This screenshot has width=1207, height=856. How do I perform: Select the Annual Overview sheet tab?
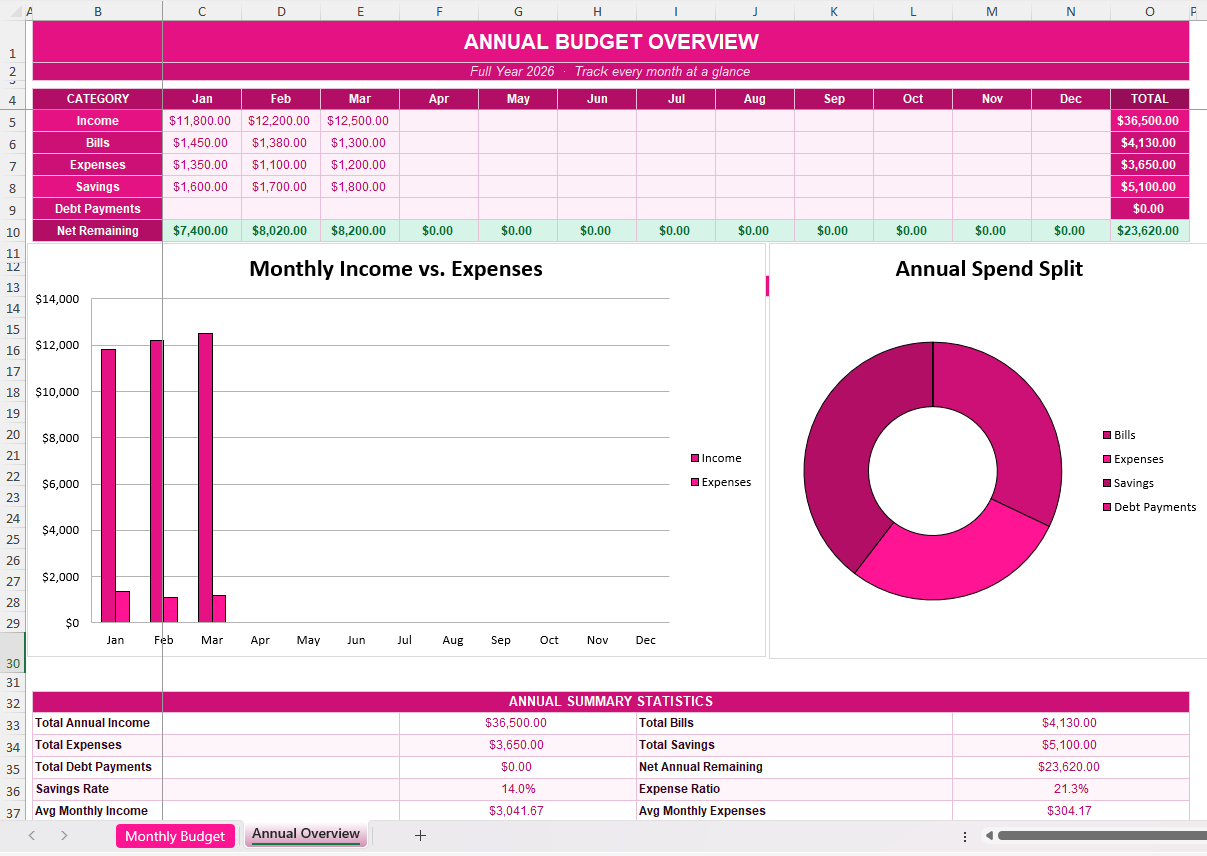(306, 834)
